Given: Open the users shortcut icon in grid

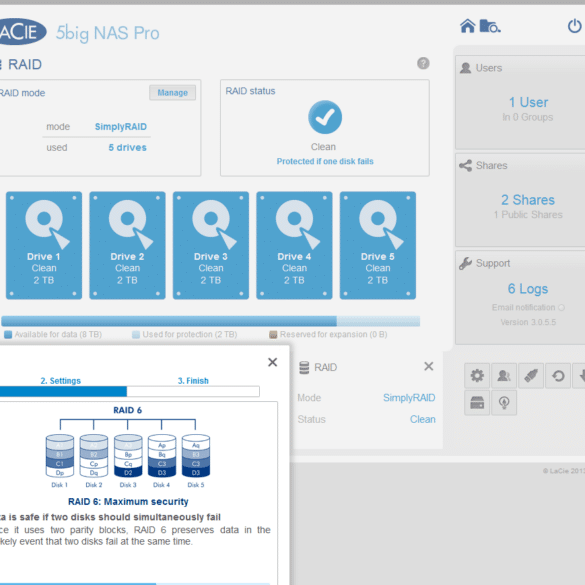Looking at the screenshot, I should (x=504, y=376).
